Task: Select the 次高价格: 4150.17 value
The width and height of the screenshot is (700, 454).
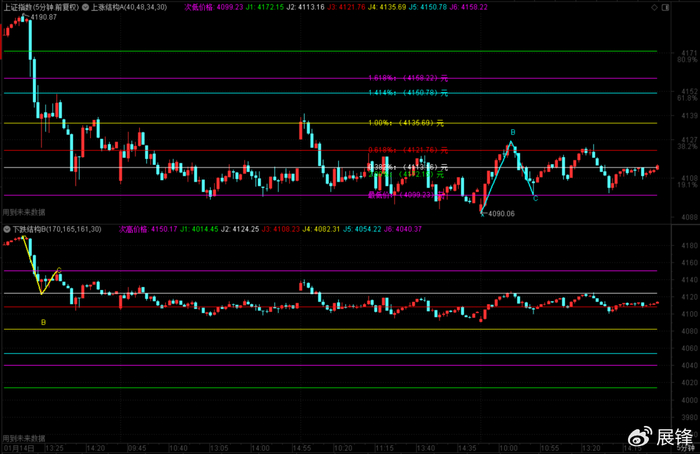Action: [148, 229]
